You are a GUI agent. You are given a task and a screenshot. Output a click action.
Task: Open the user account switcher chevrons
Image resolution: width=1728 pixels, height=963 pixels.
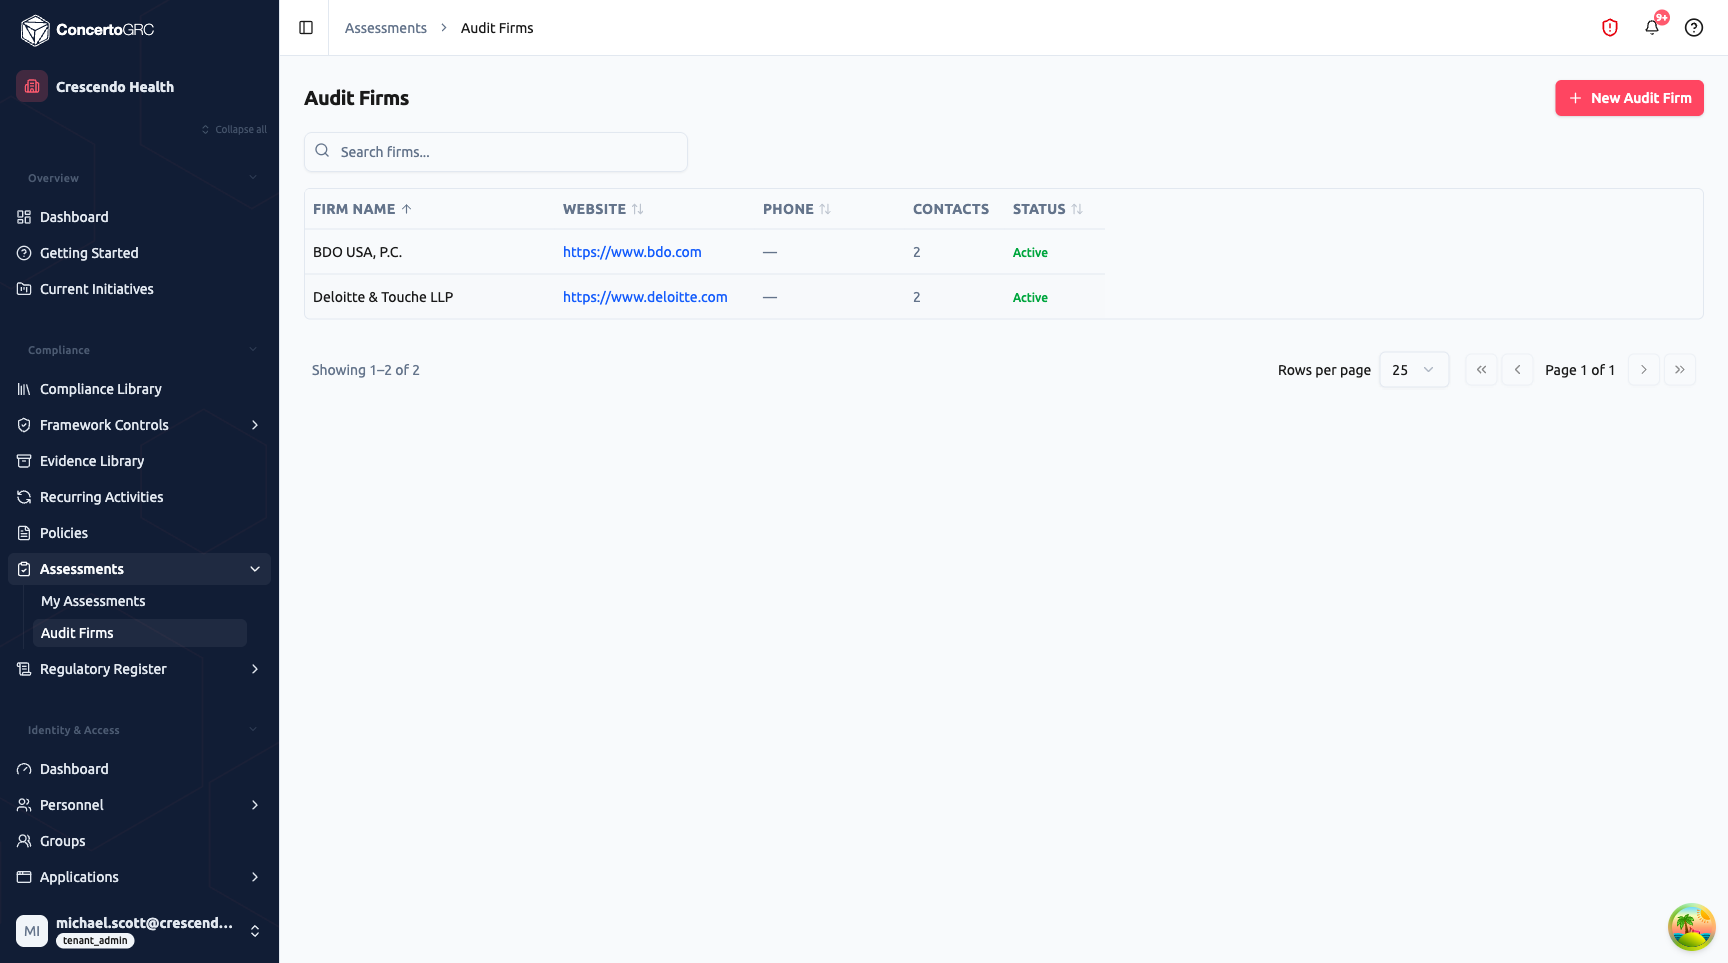pos(255,931)
